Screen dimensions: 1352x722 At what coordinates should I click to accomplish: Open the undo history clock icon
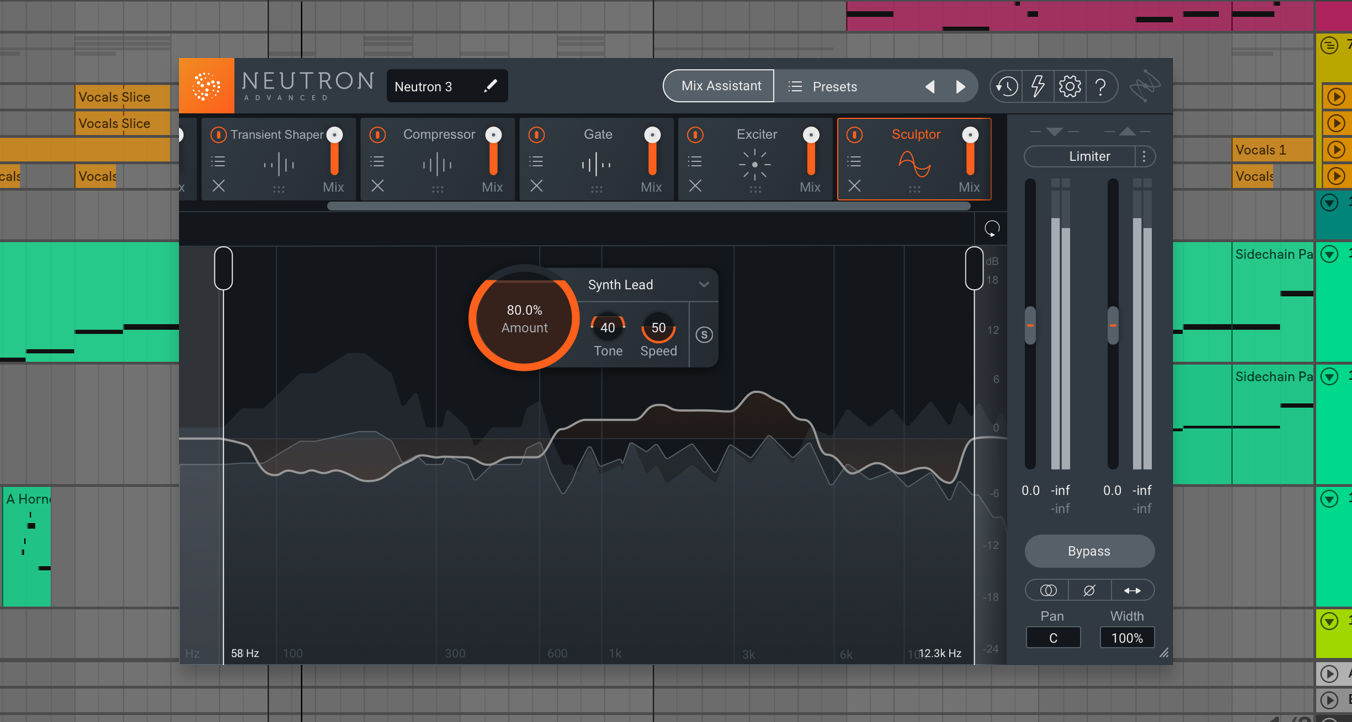[1006, 87]
